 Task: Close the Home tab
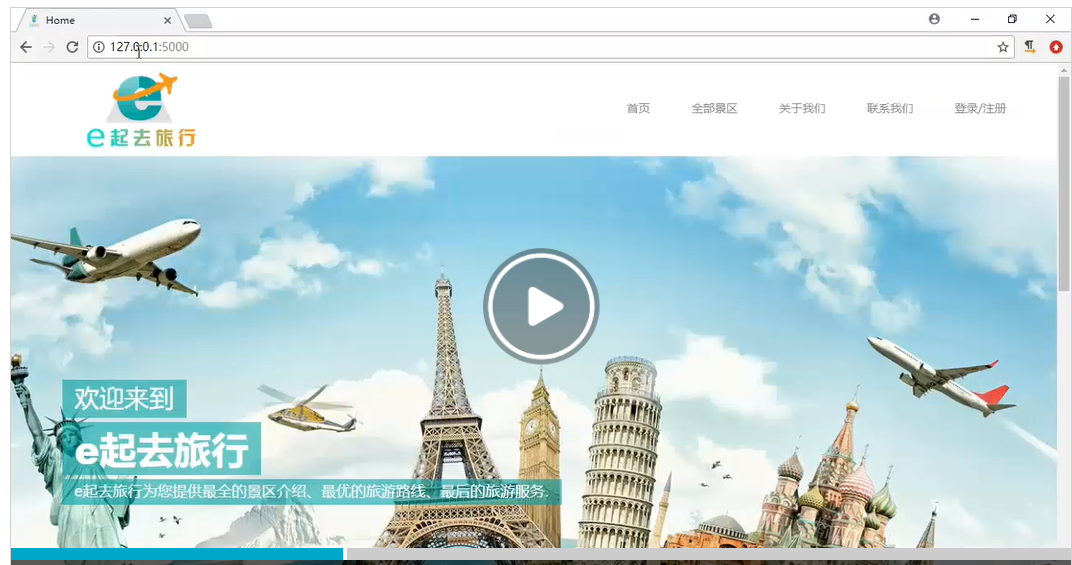click(168, 21)
